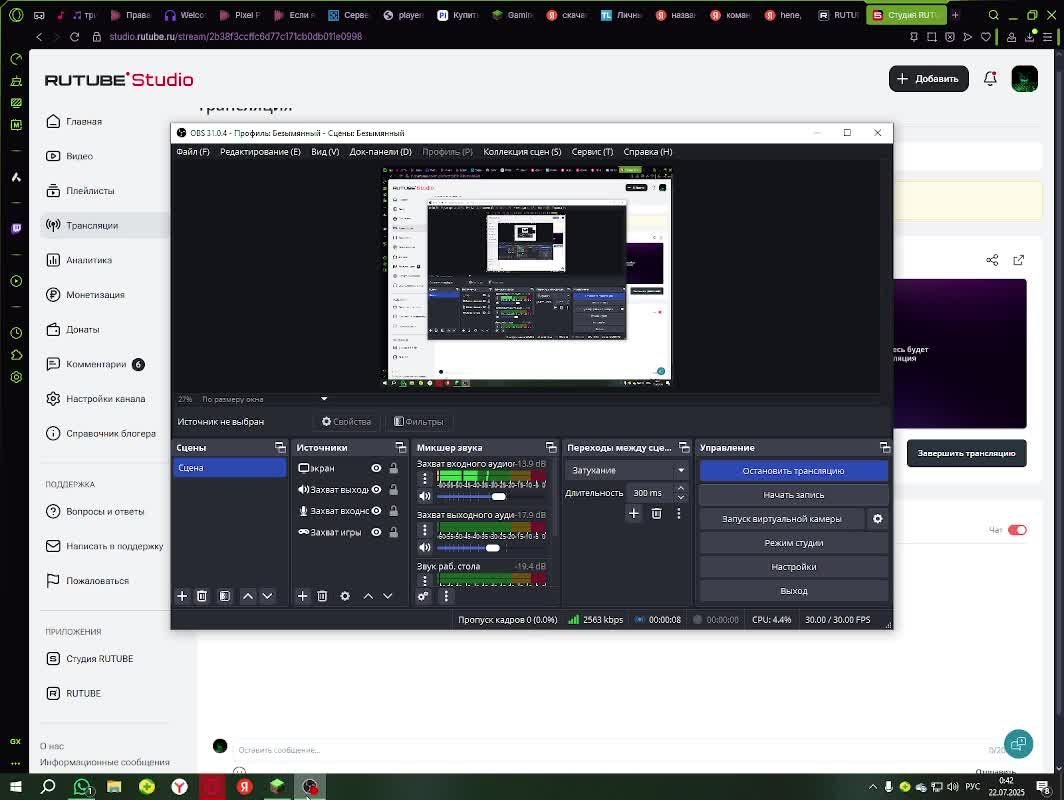Lock the Захват игры source
The height and width of the screenshot is (800, 1064).
click(x=394, y=532)
